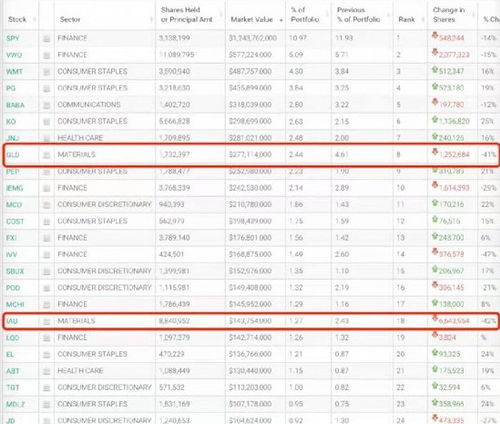Select shares held value 3,768,339
Image resolution: width=500 pixels, height=424 pixels.
pyautogui.click(x=174, y=188)
